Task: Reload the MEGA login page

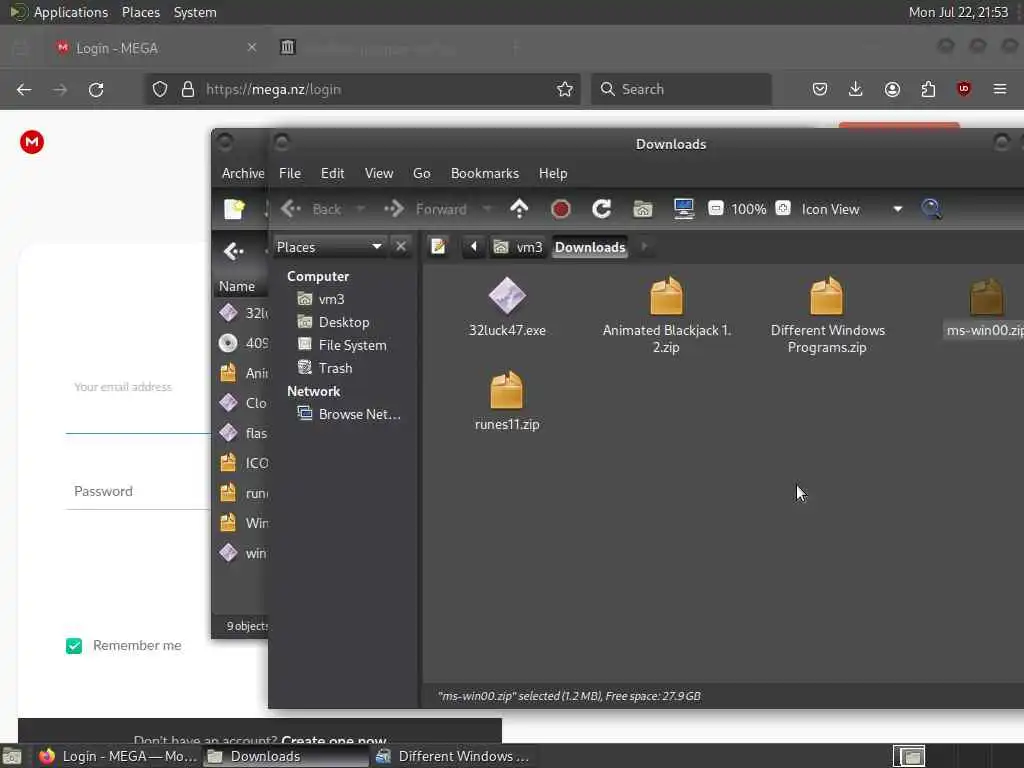Action: [96, 89]
